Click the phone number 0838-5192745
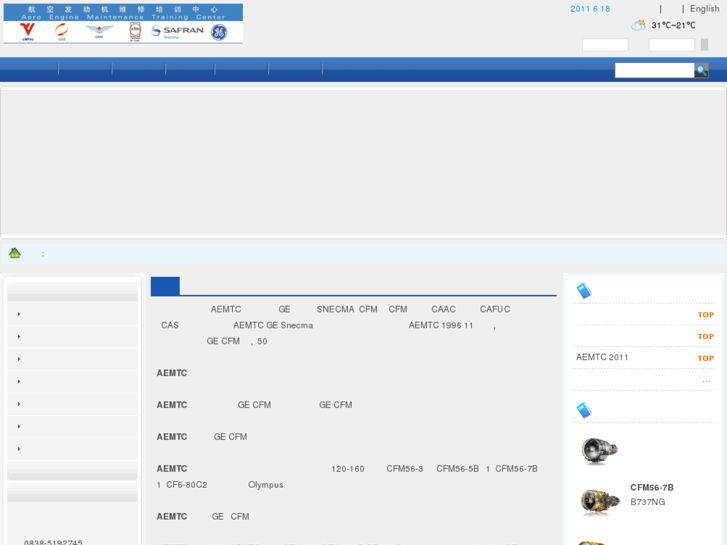The image size is (727, 545). pos(53,542)
